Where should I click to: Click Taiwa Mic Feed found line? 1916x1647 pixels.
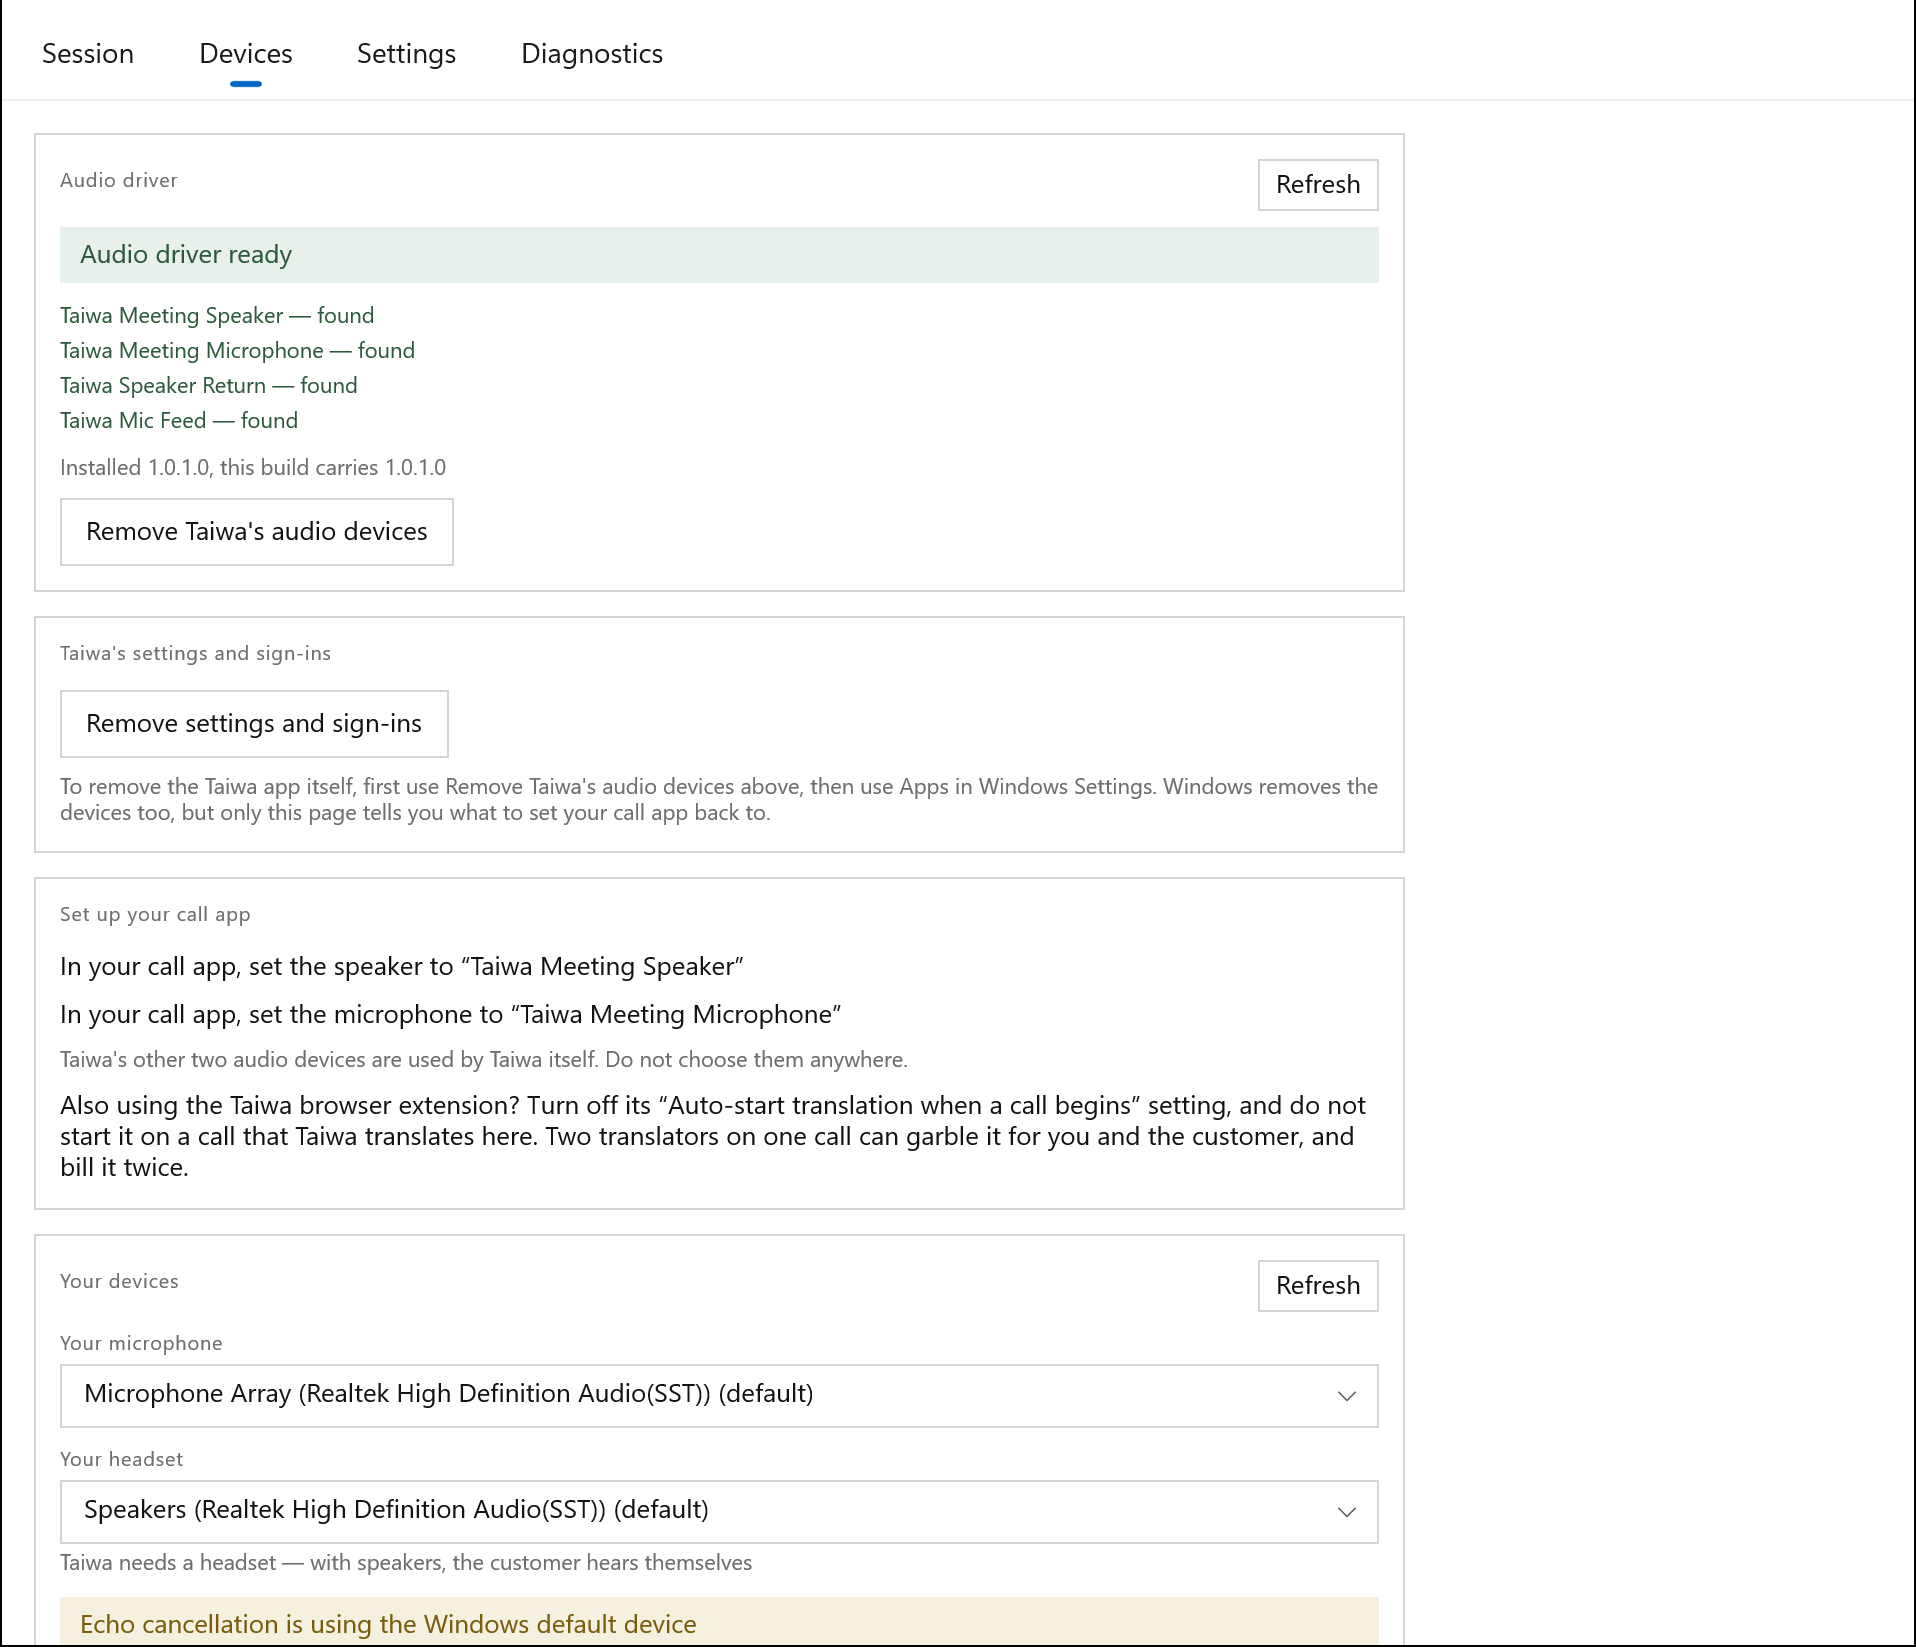(x=179, y=421)
